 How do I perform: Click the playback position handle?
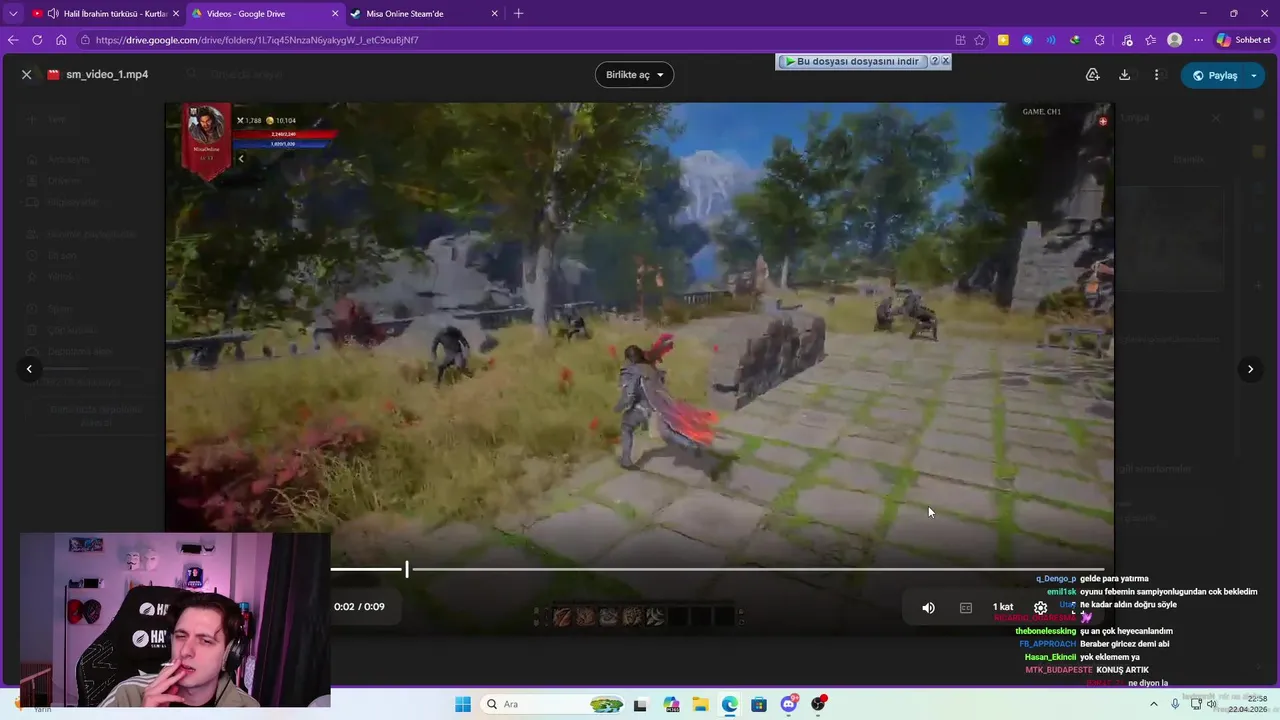(406, 569)
